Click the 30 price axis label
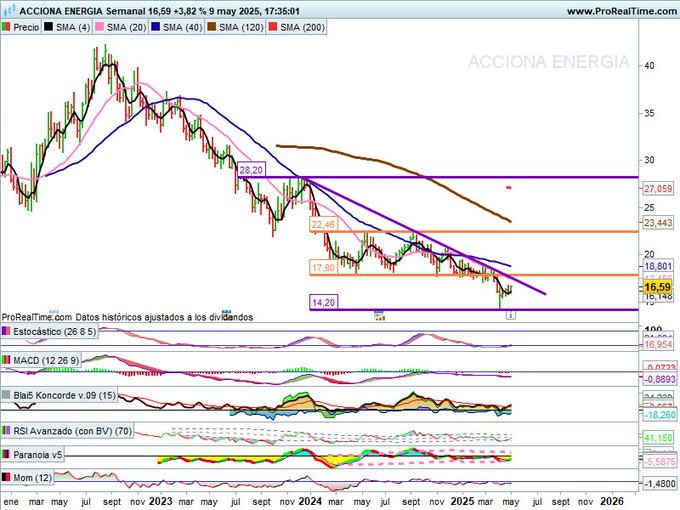The image size is (680, 510). click(x=649, y=160)
